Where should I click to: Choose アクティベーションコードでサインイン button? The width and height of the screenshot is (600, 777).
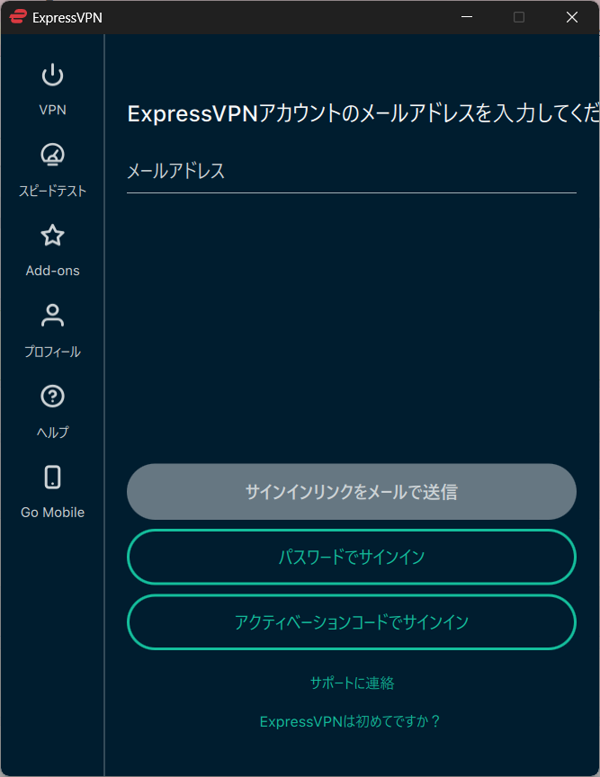coord(351,622)
